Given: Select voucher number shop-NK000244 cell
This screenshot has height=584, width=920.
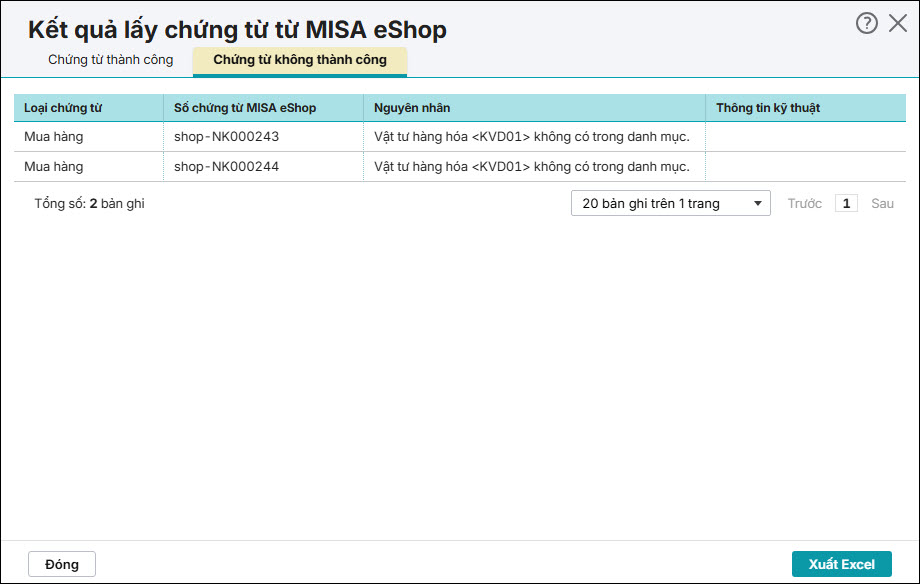Looking at the screenshot, I should point(226,167).
